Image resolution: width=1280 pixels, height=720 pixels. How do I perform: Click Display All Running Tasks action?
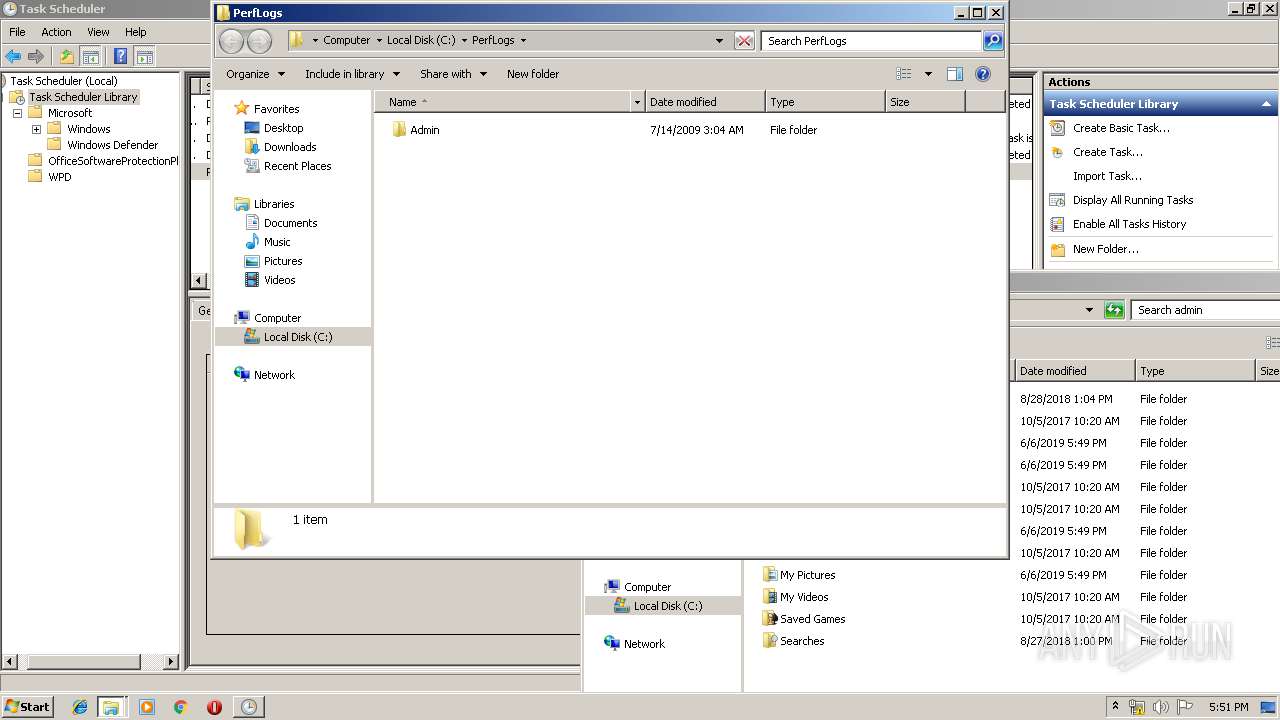pyautogui.click(x=1133, y=200)
